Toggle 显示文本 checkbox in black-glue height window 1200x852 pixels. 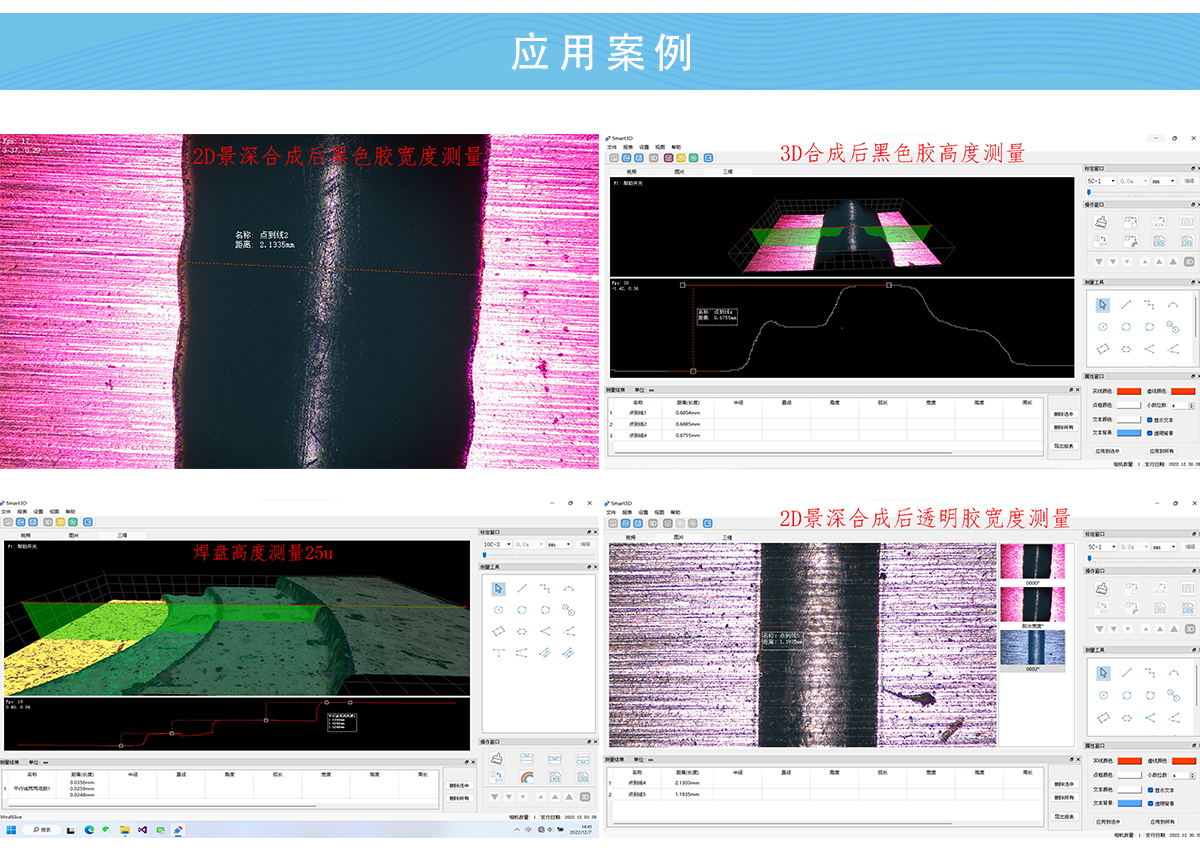coord(1150,420)
